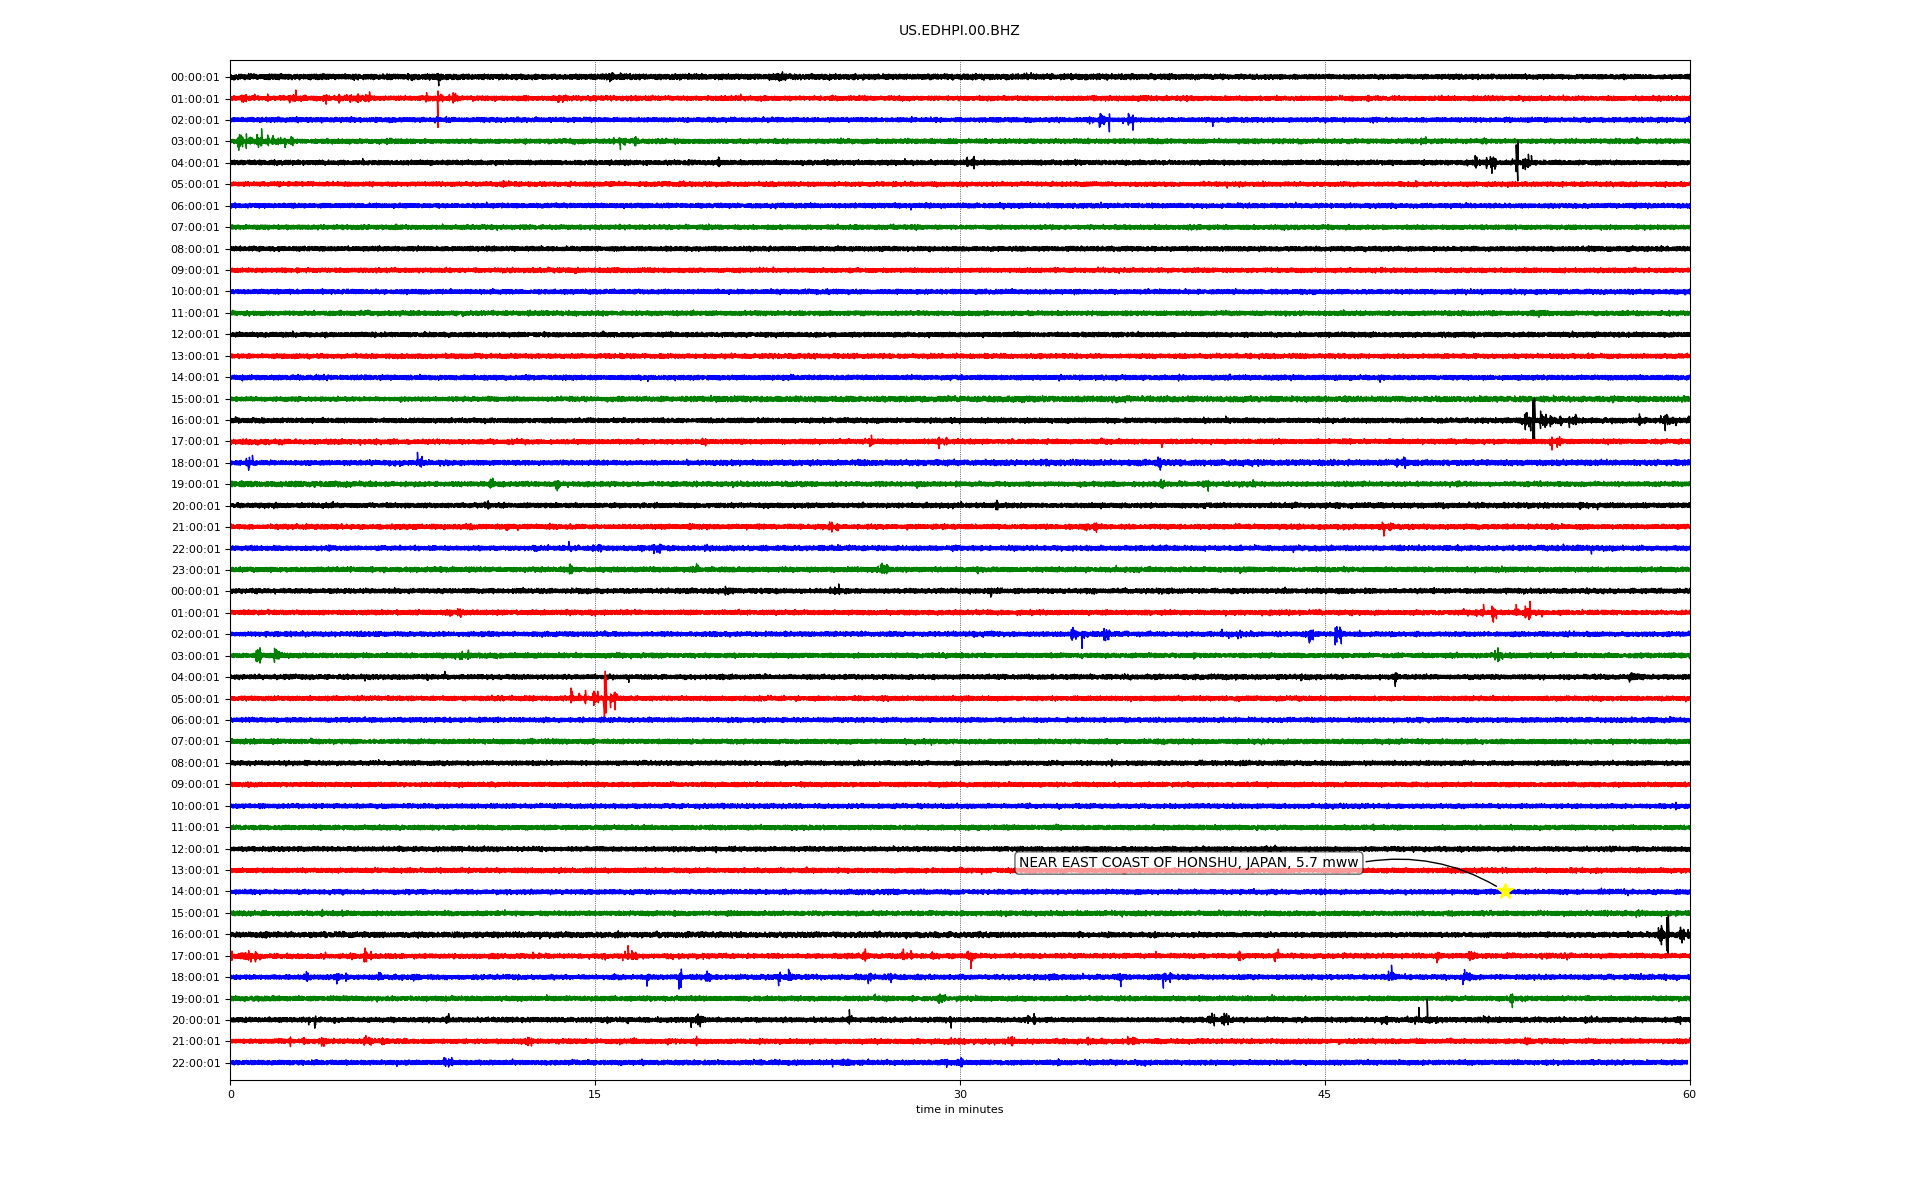Image resolution: width=1920 pixels, height=1200 pixels.
Task: Click the yellow earthquake star marker
Action: (1505, 891)
